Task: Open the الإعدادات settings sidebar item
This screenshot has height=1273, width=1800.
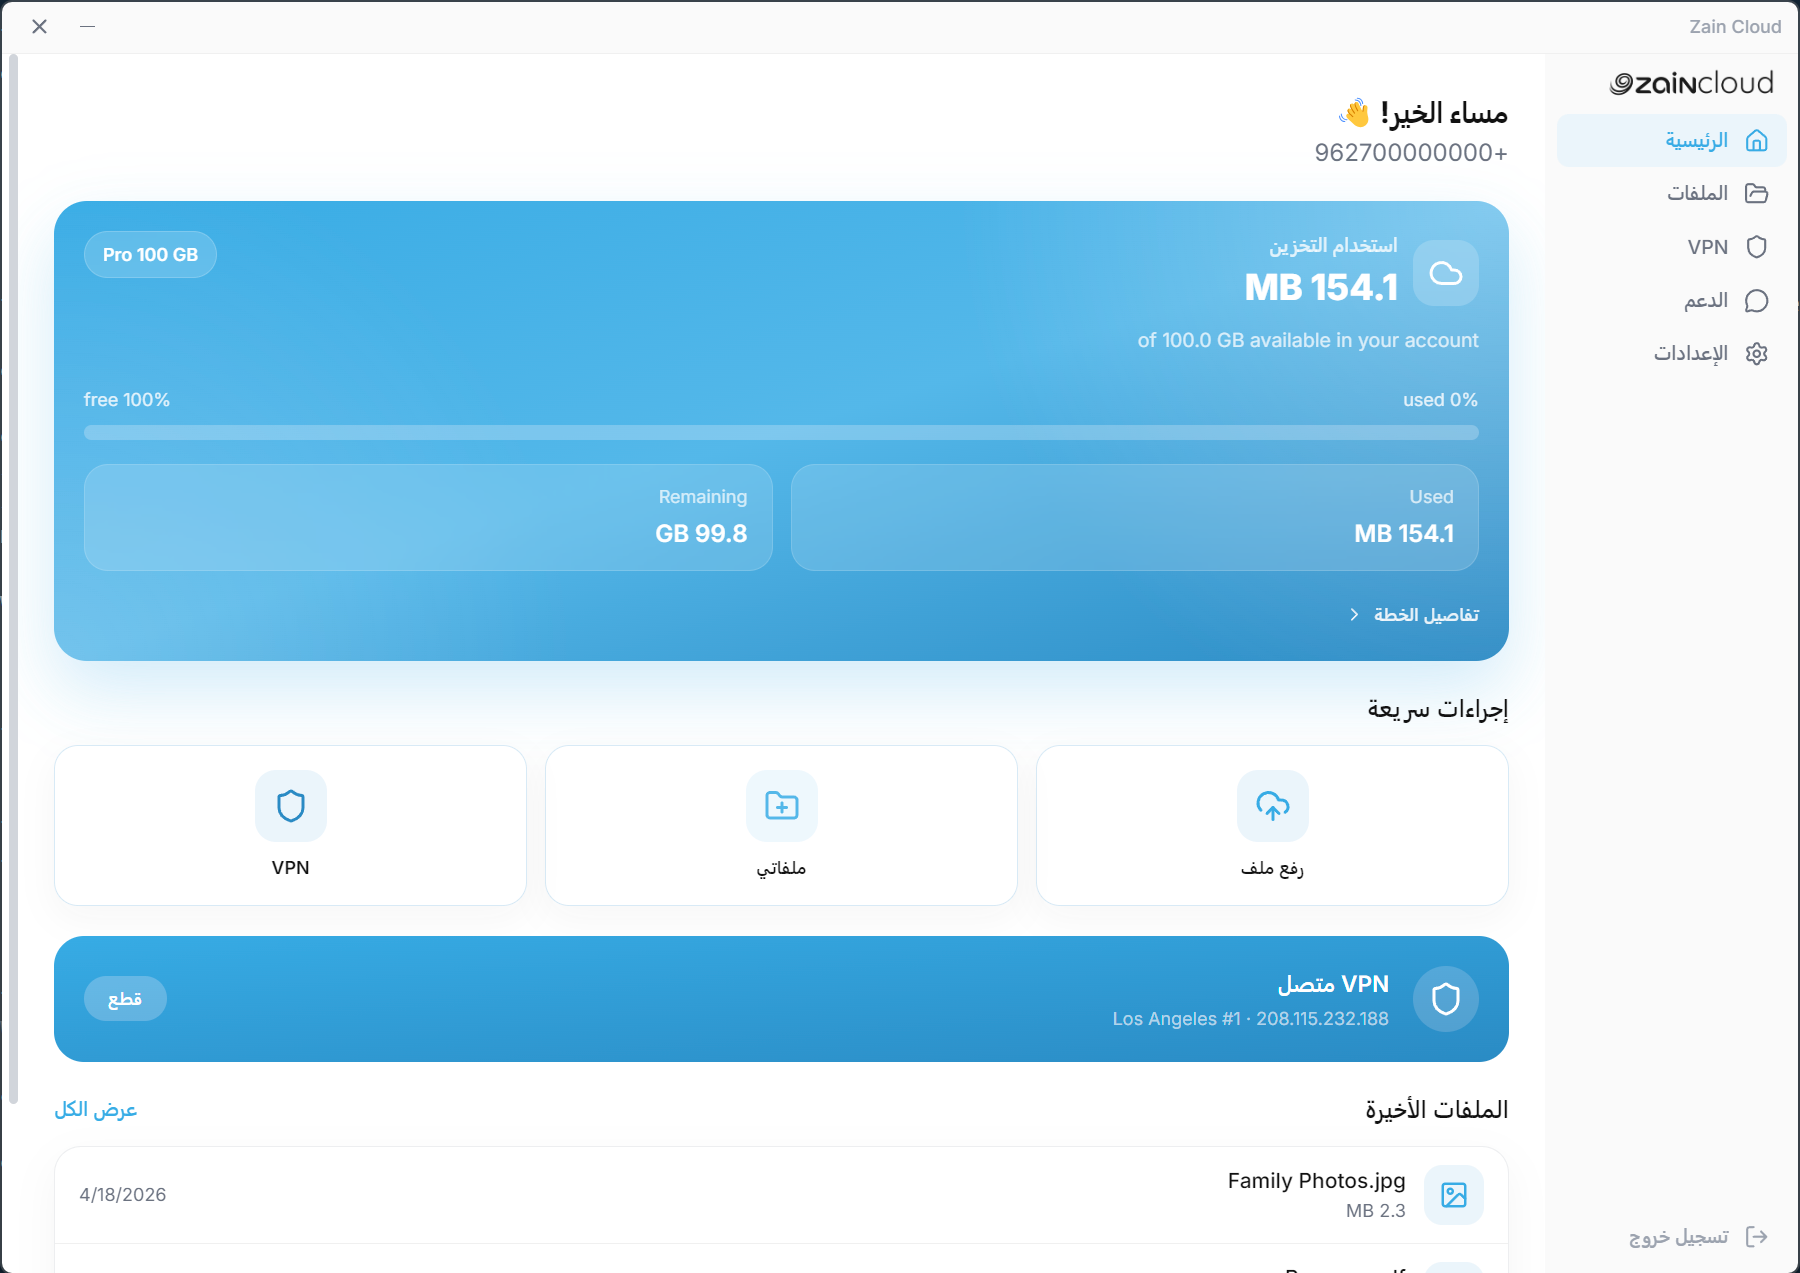Action: pos(1671,353)
